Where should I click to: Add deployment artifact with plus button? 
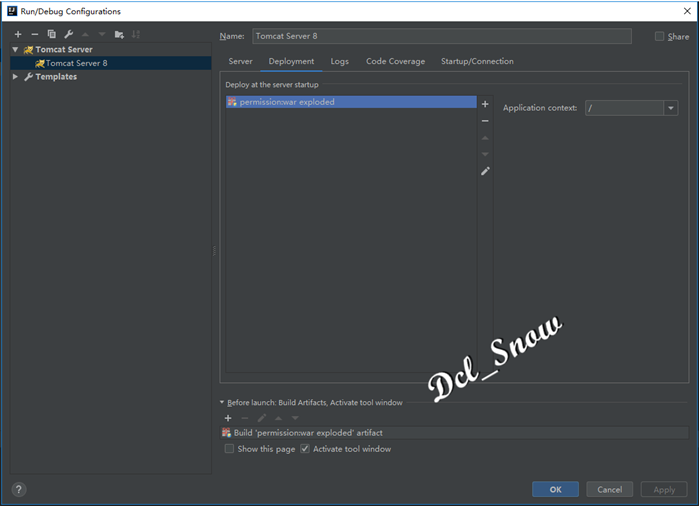click(485, 104)
